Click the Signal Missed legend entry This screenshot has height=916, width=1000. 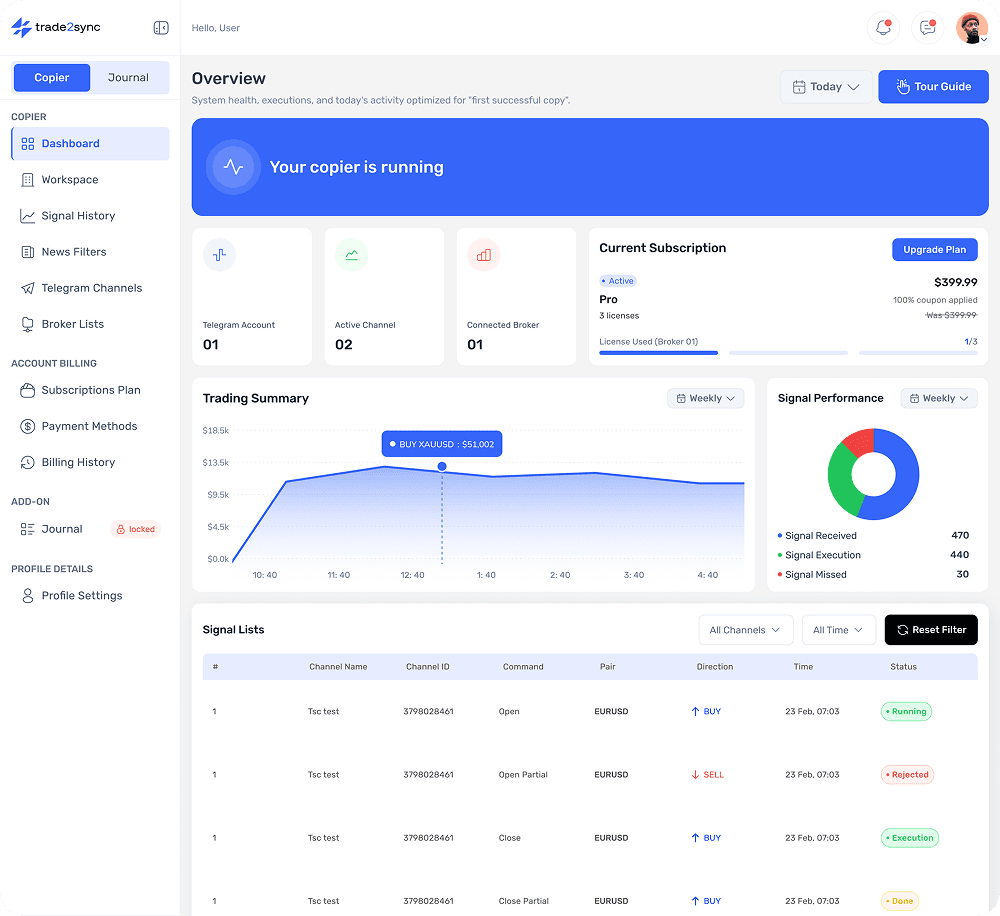[873, 575]
